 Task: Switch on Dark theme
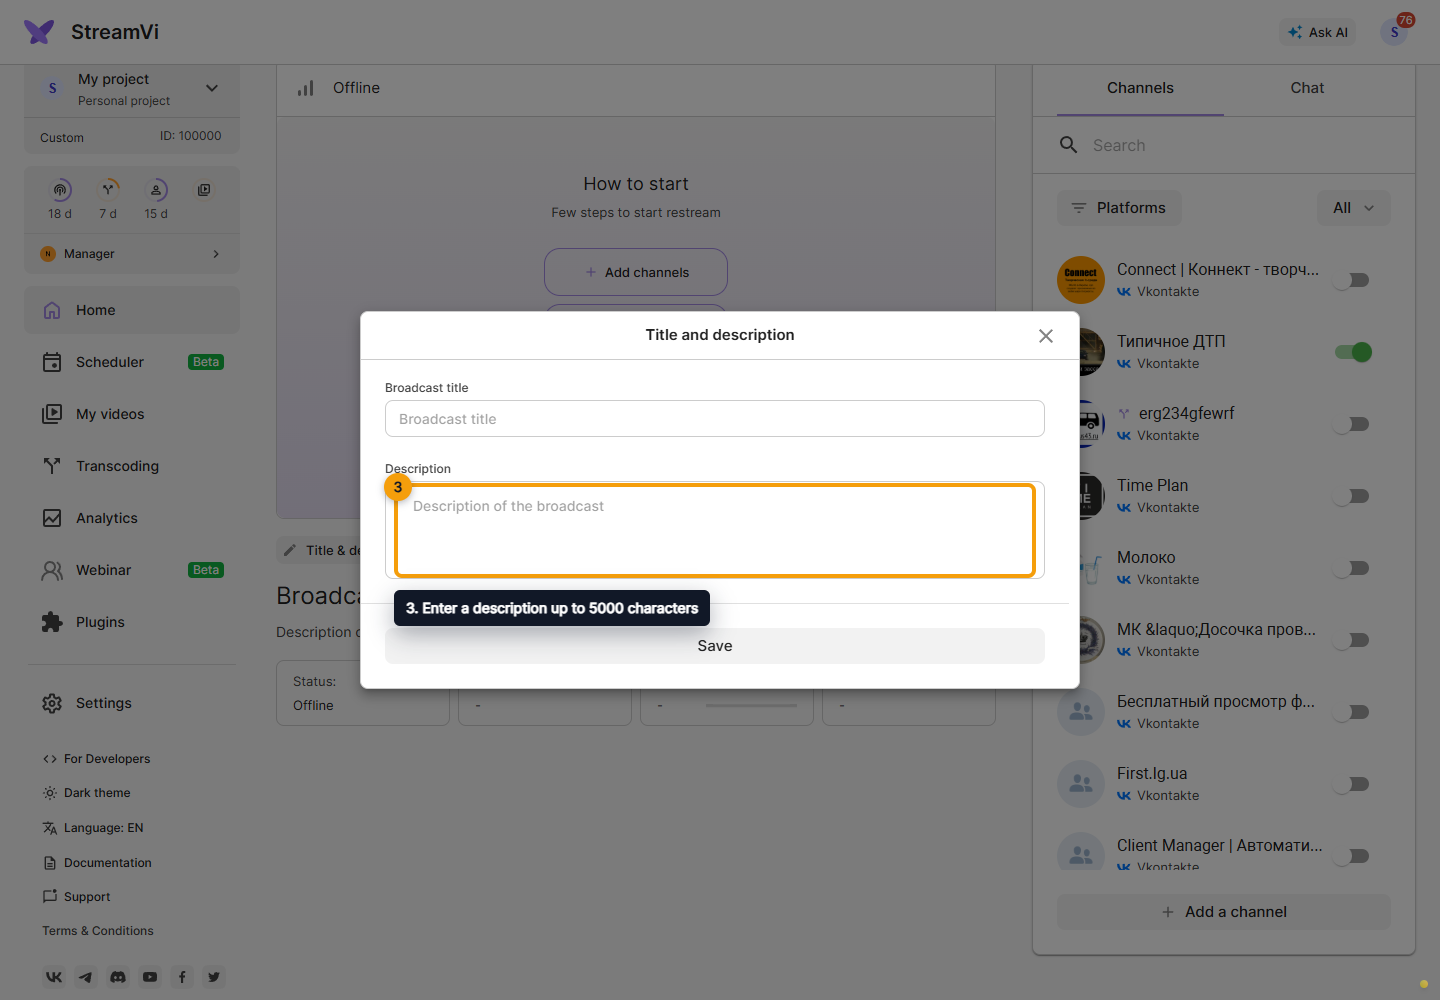[x=87, y=793]
